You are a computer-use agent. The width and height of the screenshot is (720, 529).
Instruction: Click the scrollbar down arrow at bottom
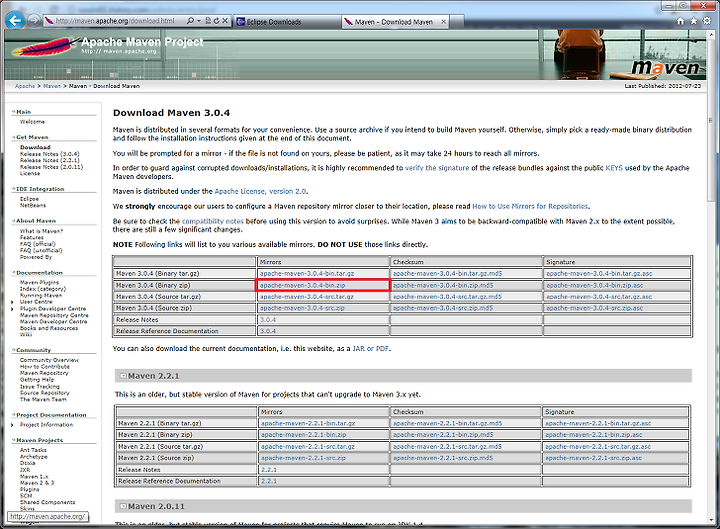(x=711, y=518)
